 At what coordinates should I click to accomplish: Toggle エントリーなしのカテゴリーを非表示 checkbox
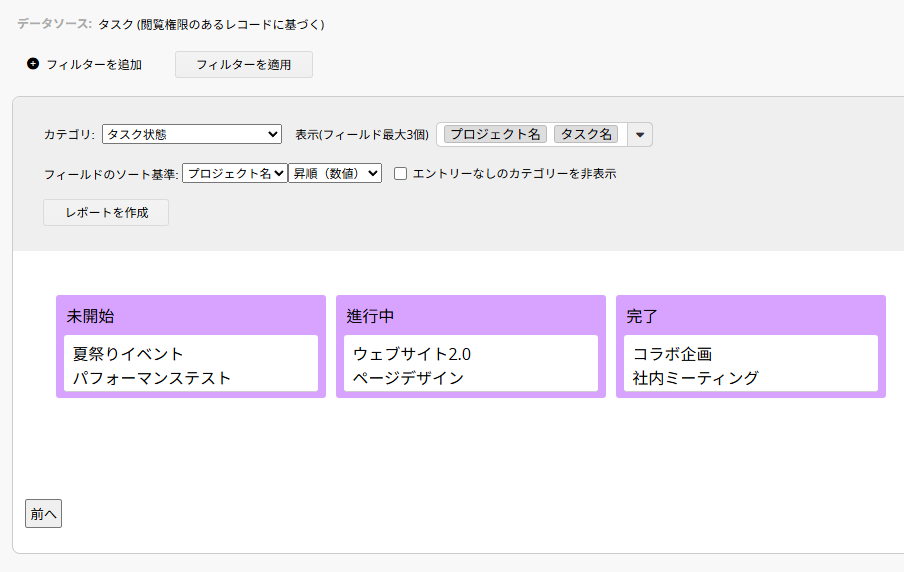click(x=400, y=174)
